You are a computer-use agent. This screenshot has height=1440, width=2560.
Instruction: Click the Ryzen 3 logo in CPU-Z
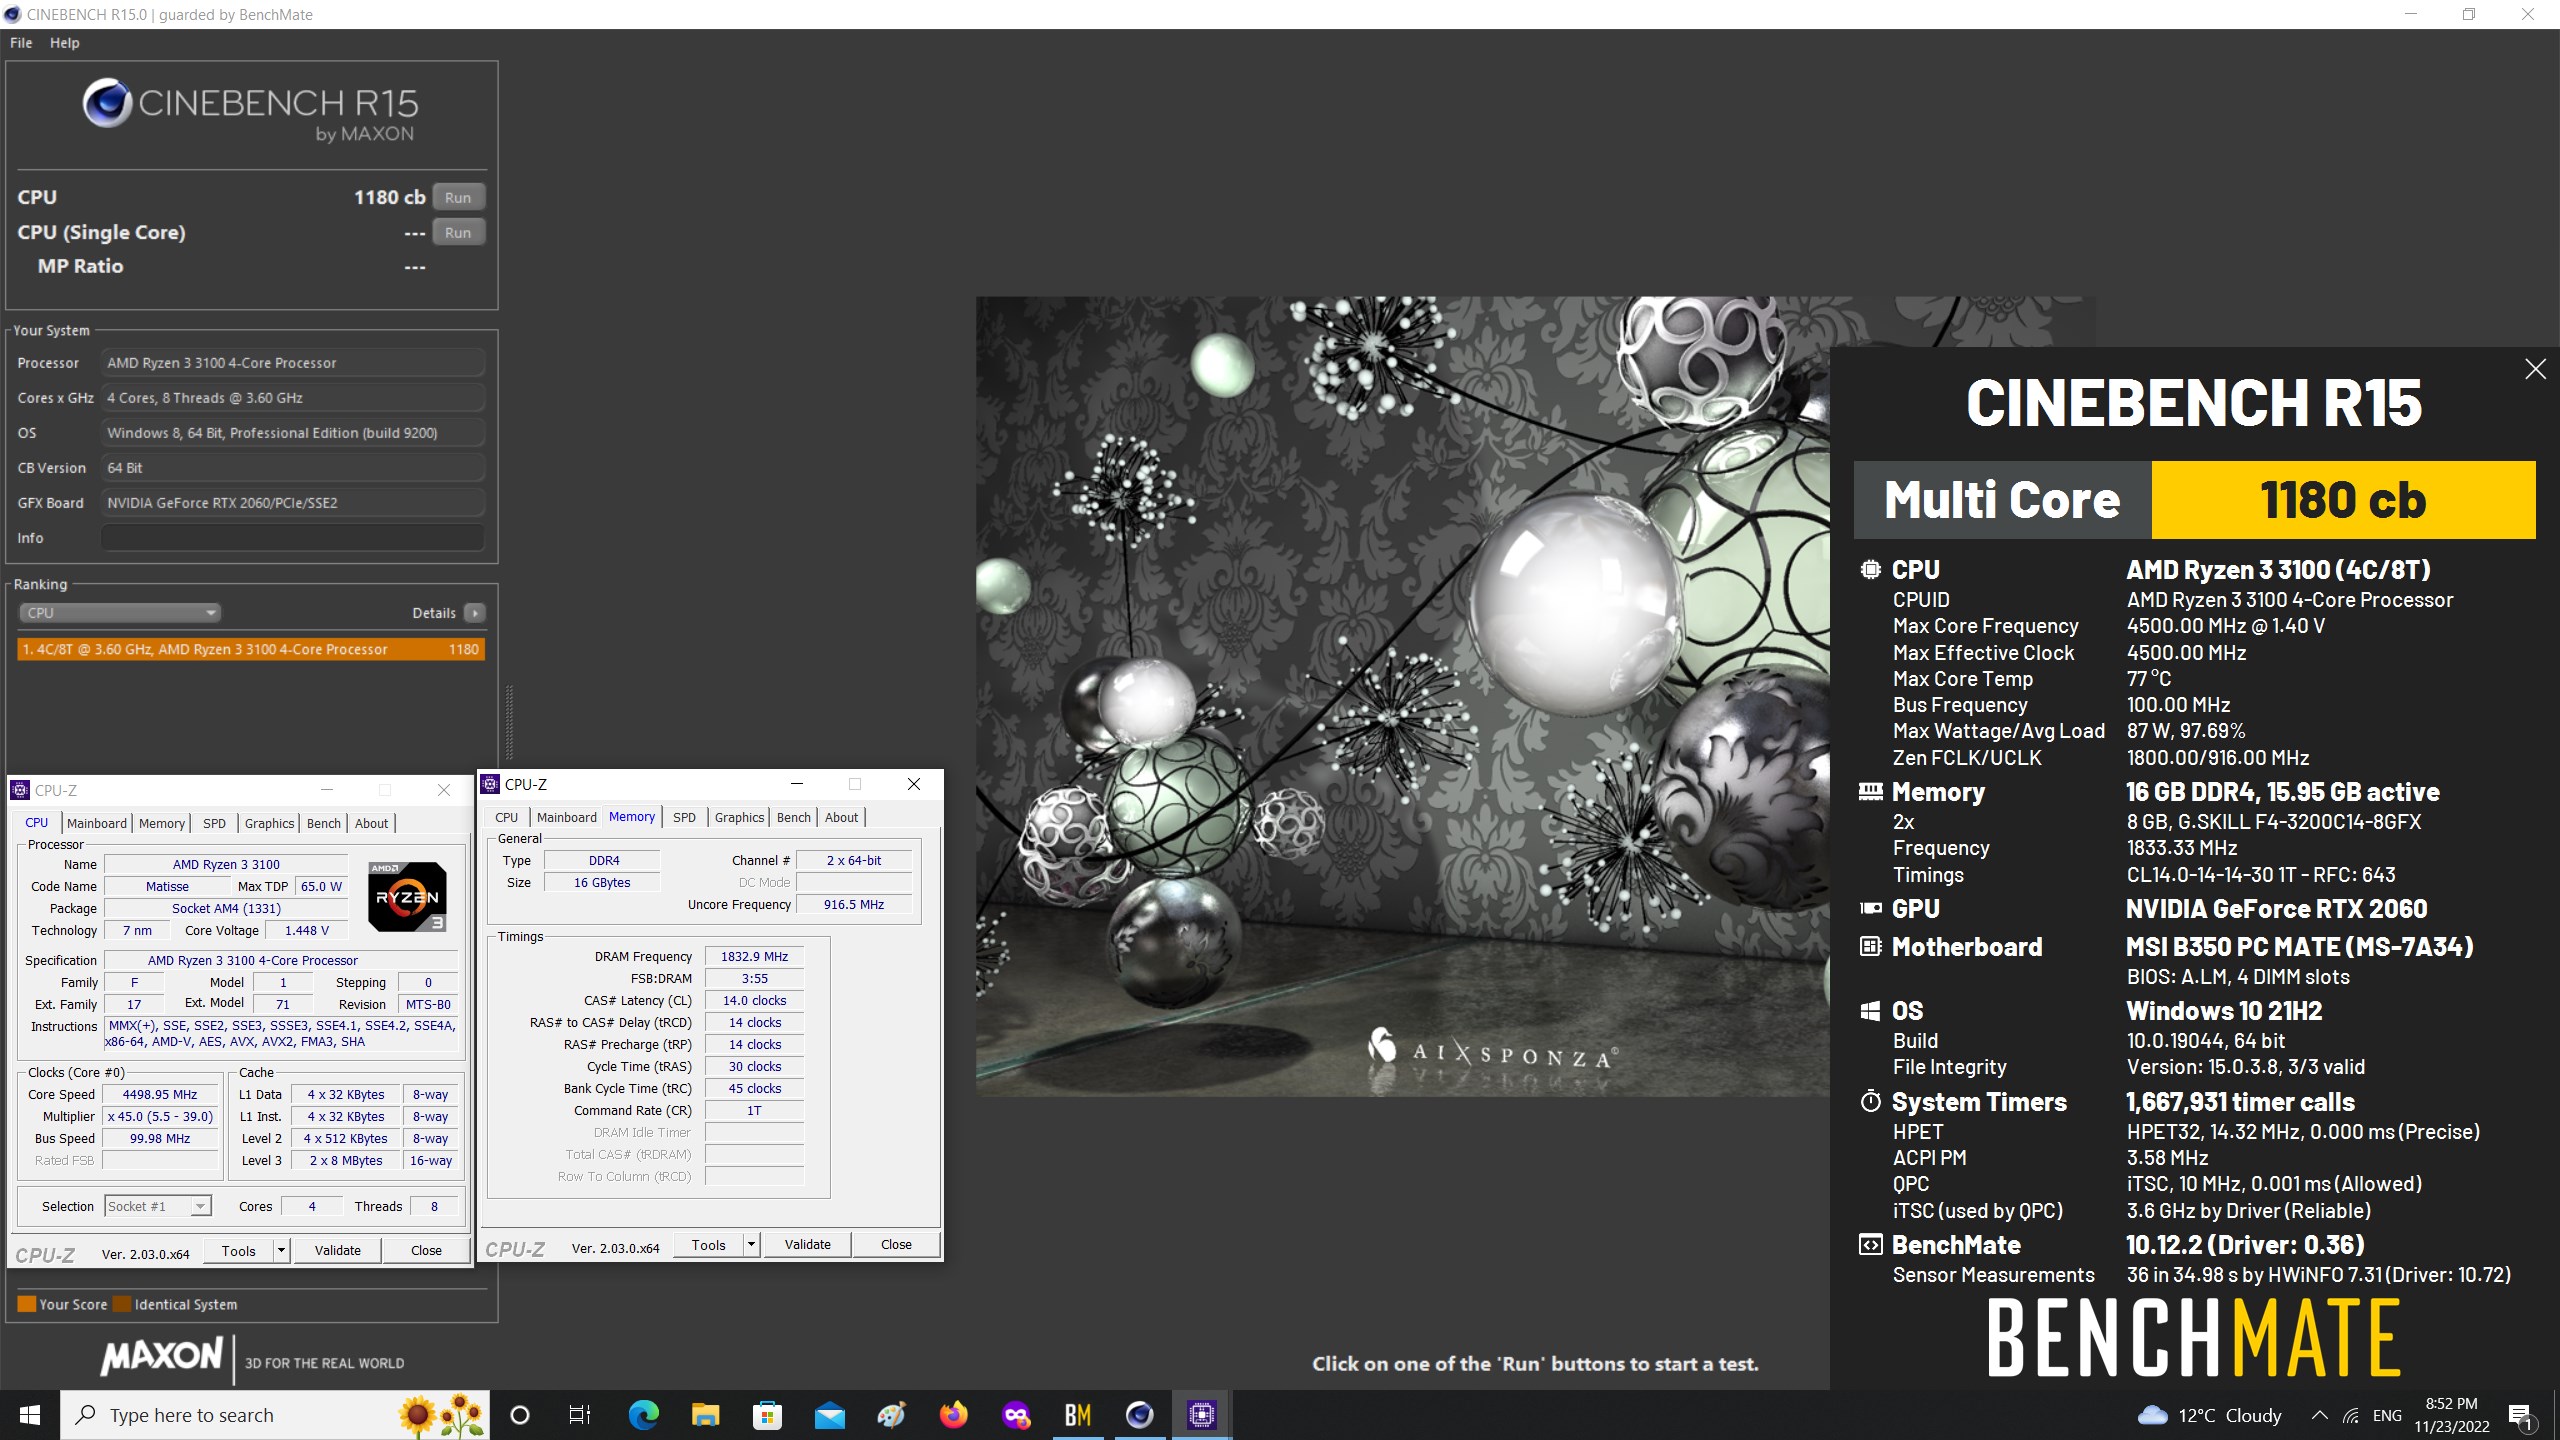tap(407, 896)
